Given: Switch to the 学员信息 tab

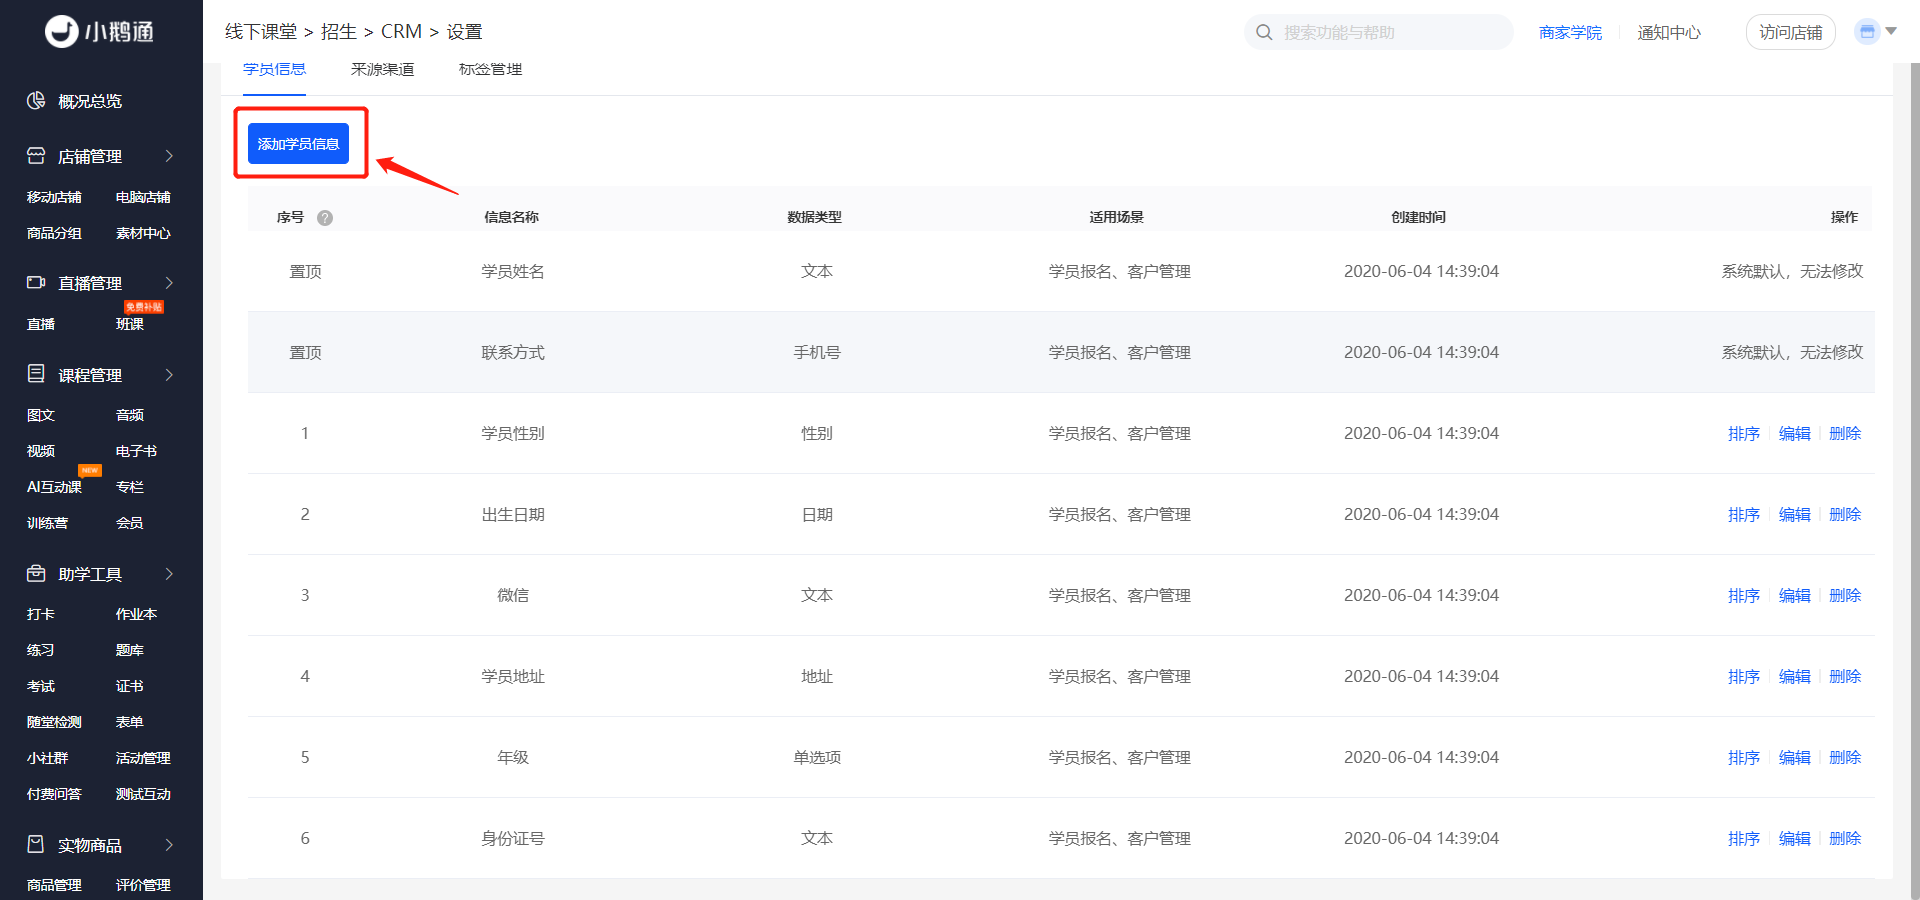Looking at the screenshot, I should (274, 69).
